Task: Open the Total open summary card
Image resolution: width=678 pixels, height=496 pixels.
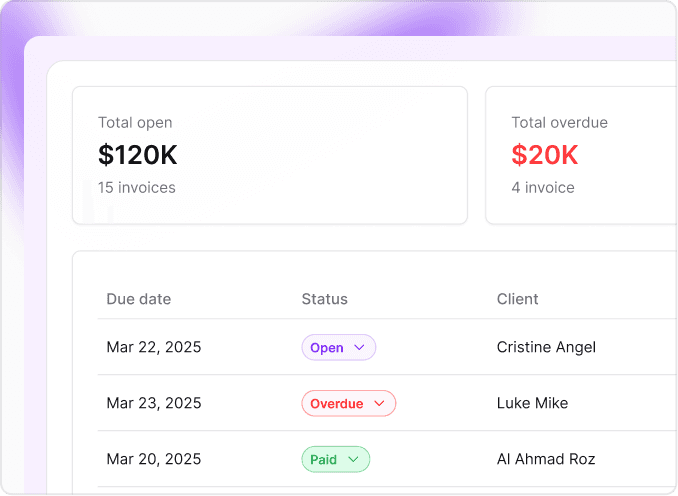Action: pyautogui.click(x=269, y=155)
